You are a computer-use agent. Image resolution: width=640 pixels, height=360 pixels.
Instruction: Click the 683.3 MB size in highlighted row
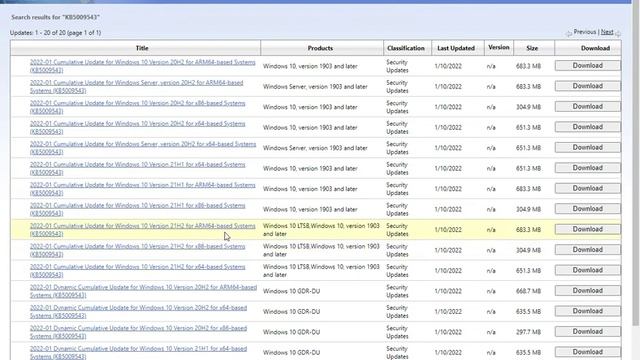coord(528,229)
